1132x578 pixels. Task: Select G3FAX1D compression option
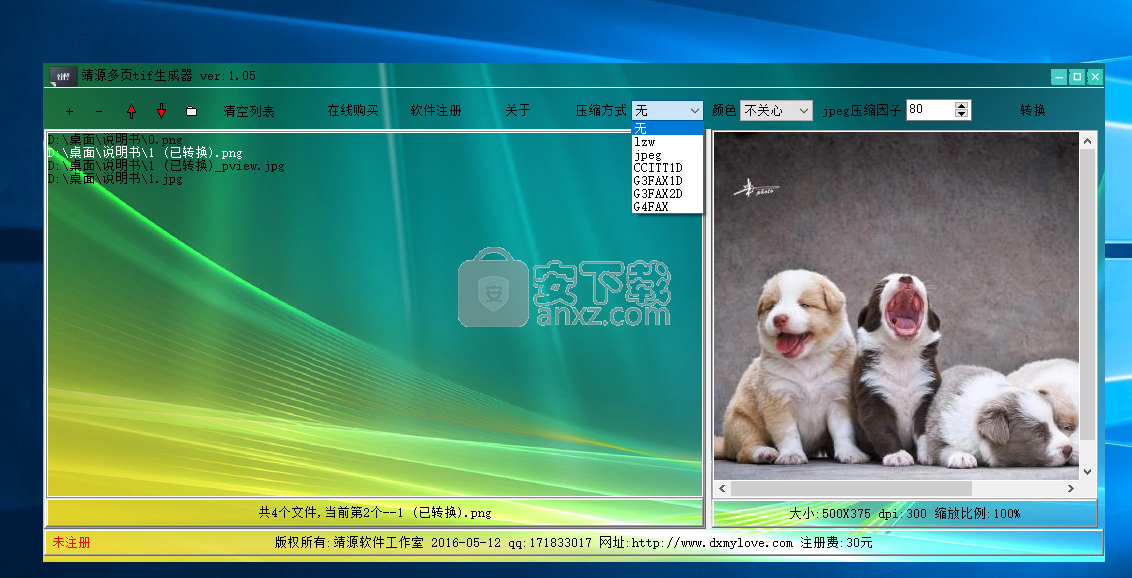pyautogui.click(x=667, y=180)
